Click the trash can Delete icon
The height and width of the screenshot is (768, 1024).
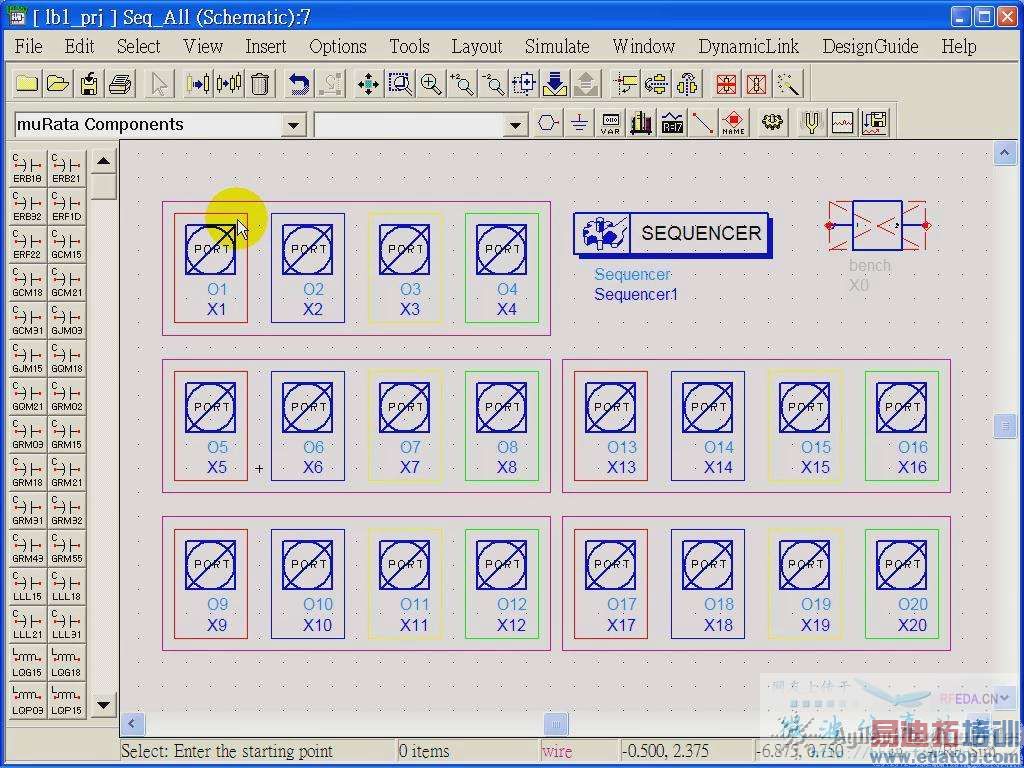pos(260,84)
